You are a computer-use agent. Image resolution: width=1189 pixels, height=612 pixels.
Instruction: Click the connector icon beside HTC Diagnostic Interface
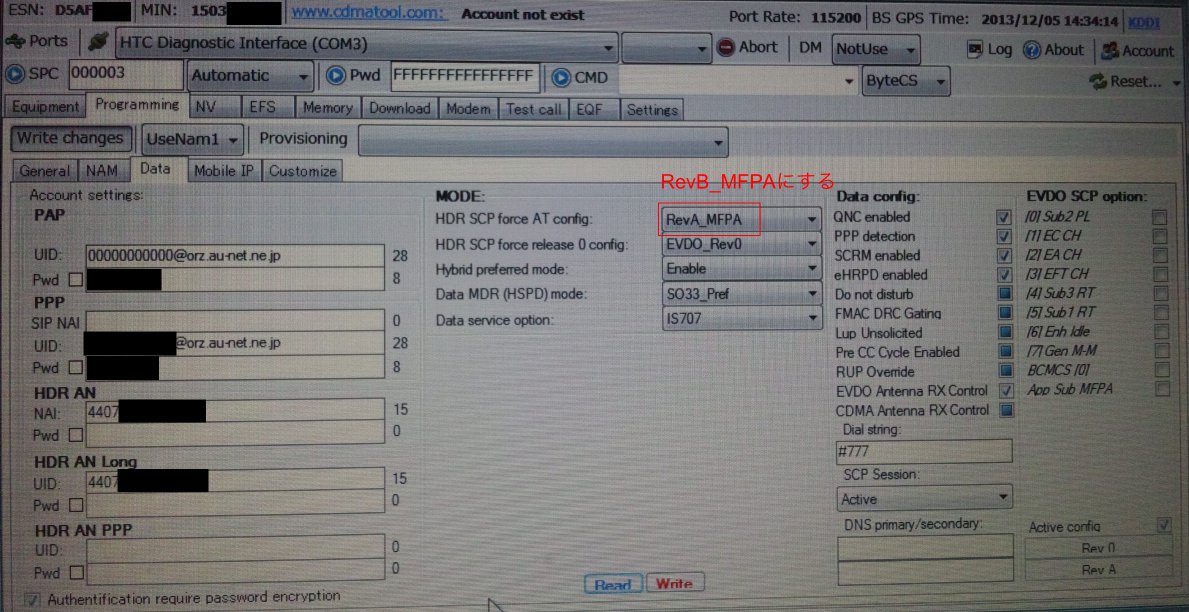point(96,42)
